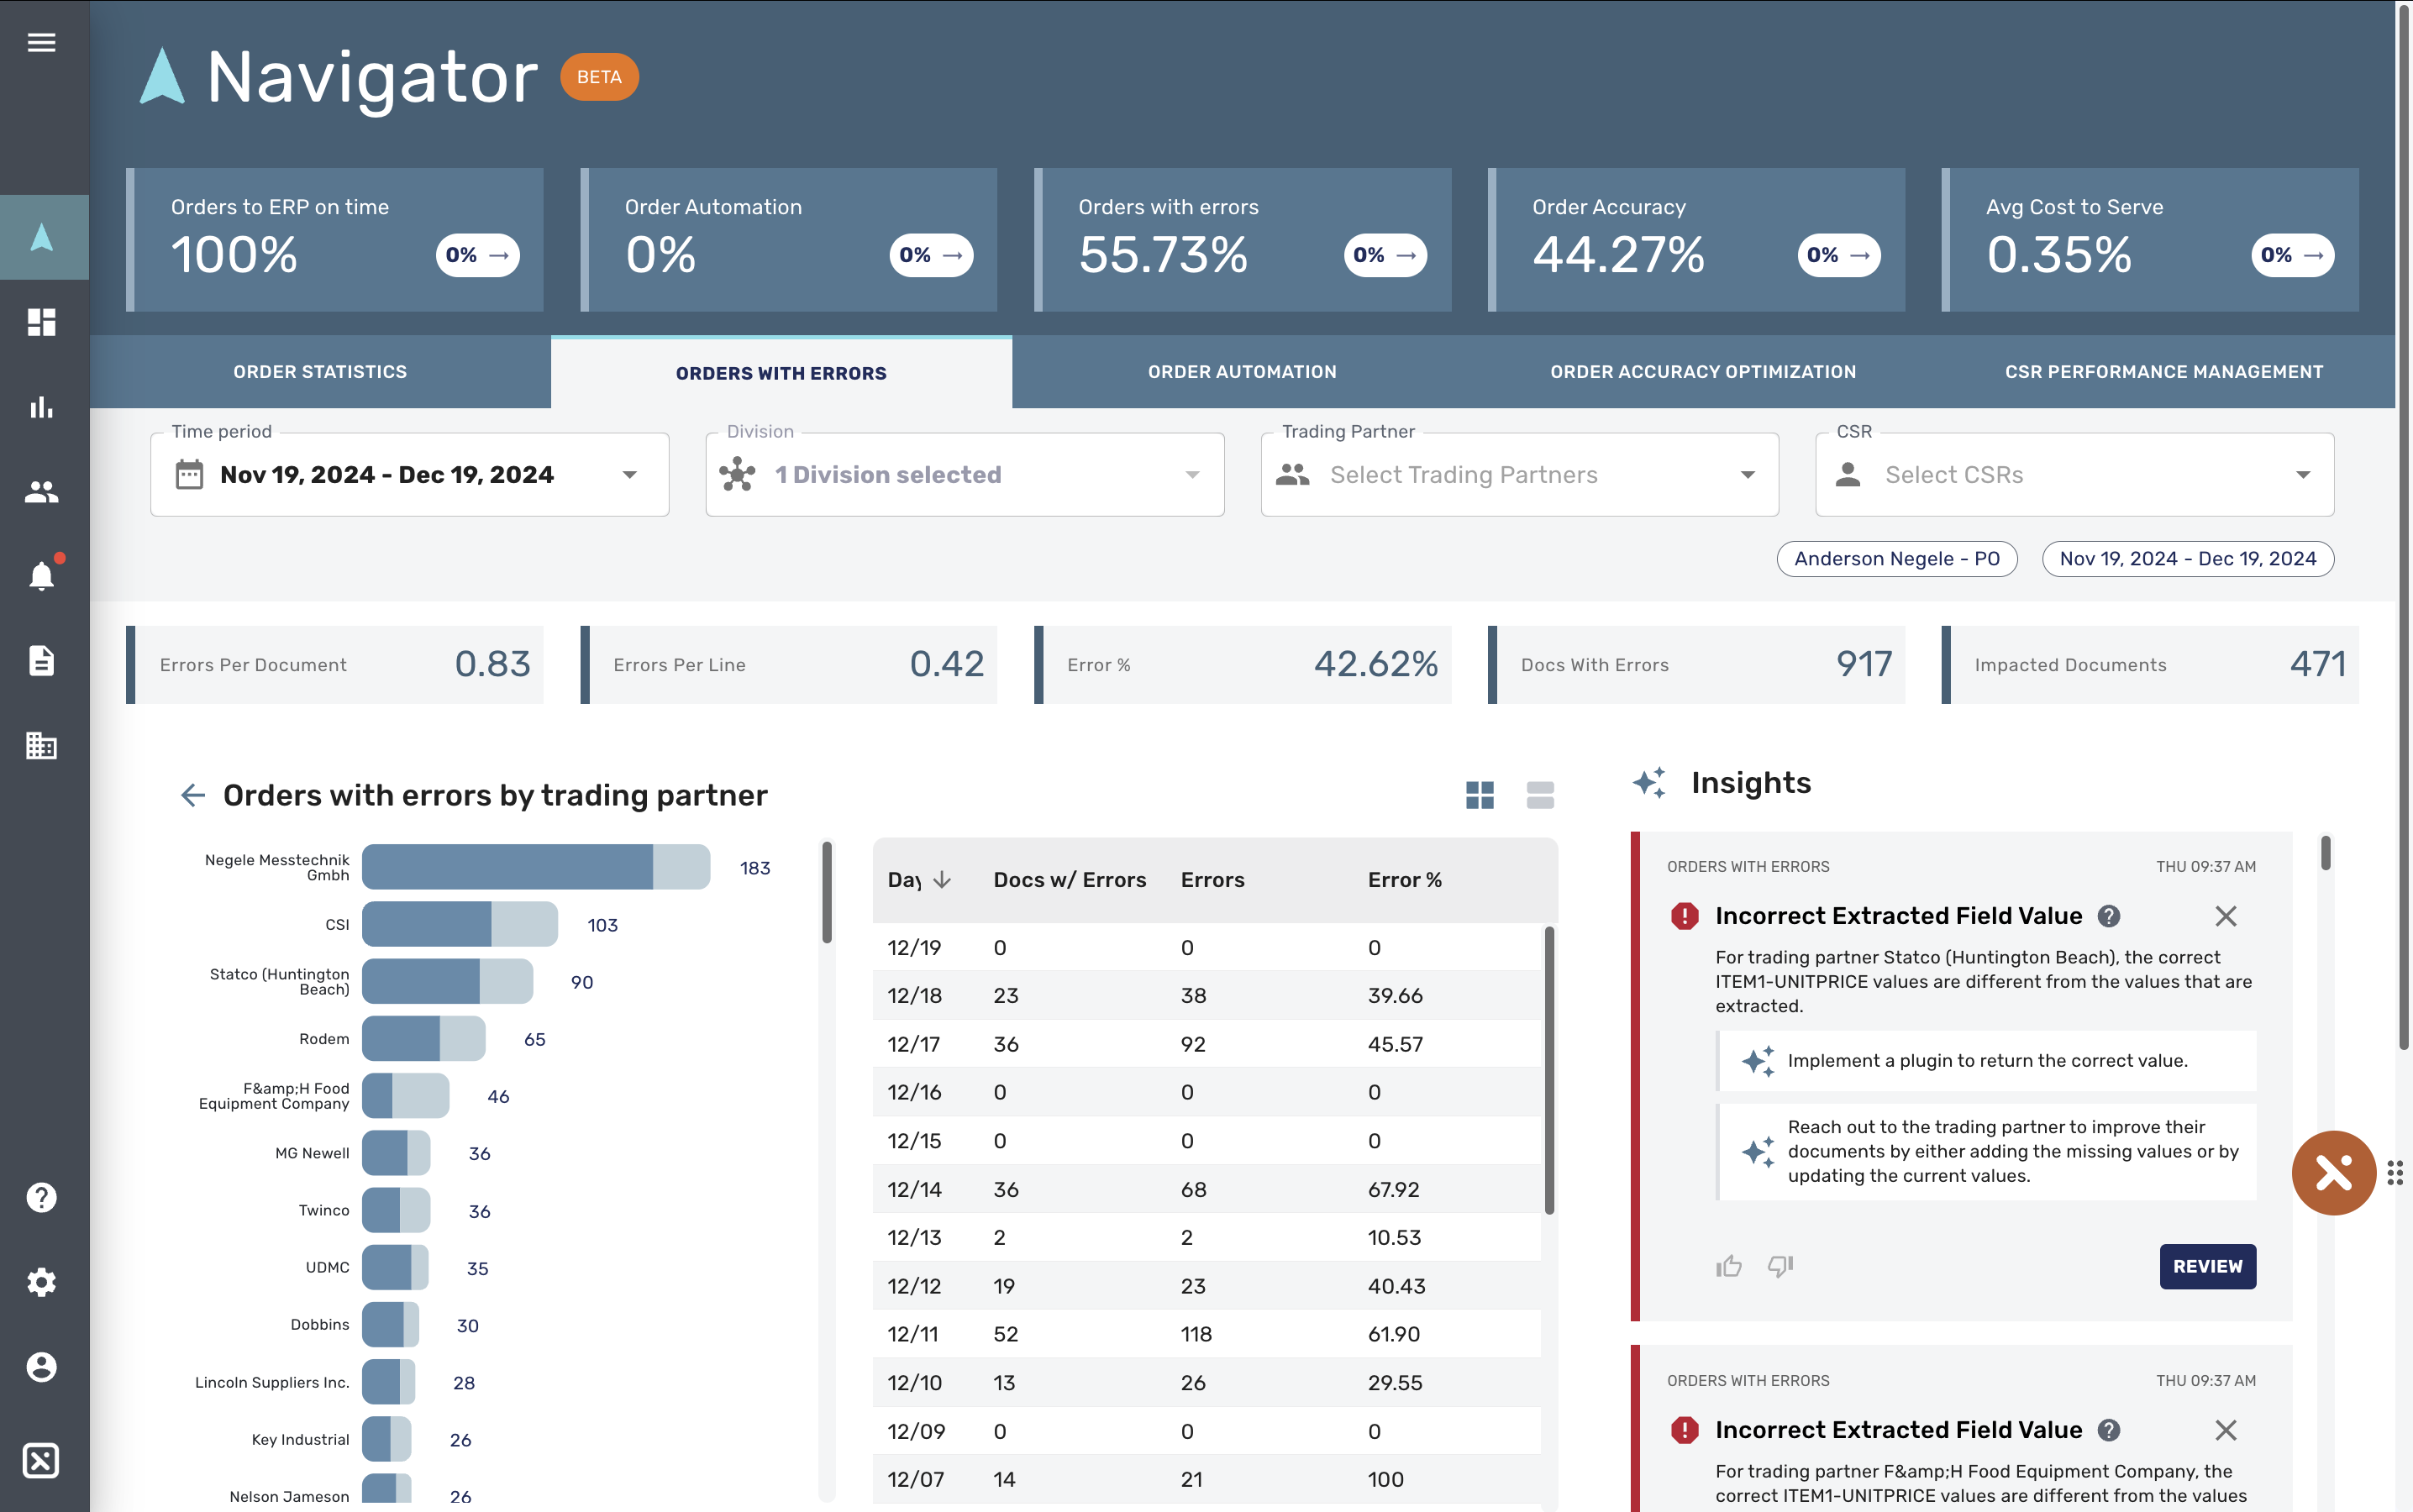The width and height of the screenshot is (2413, 1512).
Task: Click the help question mark sidebar icon
Action: 41,1197
